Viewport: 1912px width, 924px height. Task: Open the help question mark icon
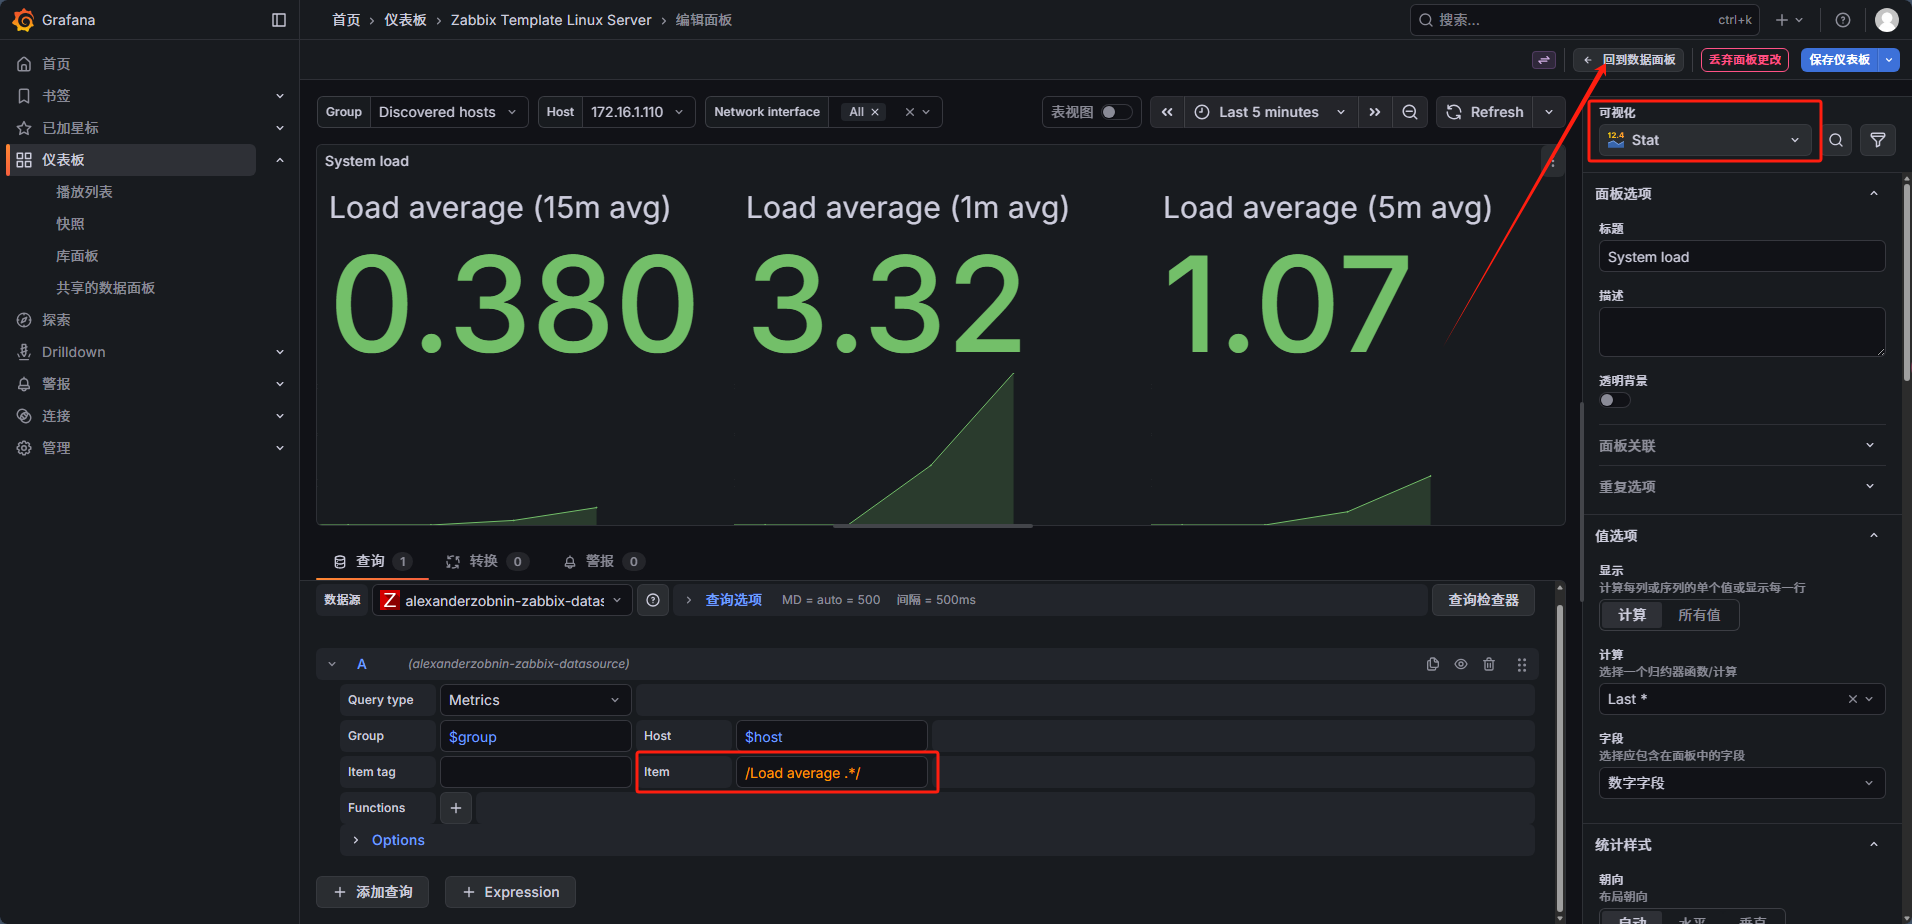1843,20
